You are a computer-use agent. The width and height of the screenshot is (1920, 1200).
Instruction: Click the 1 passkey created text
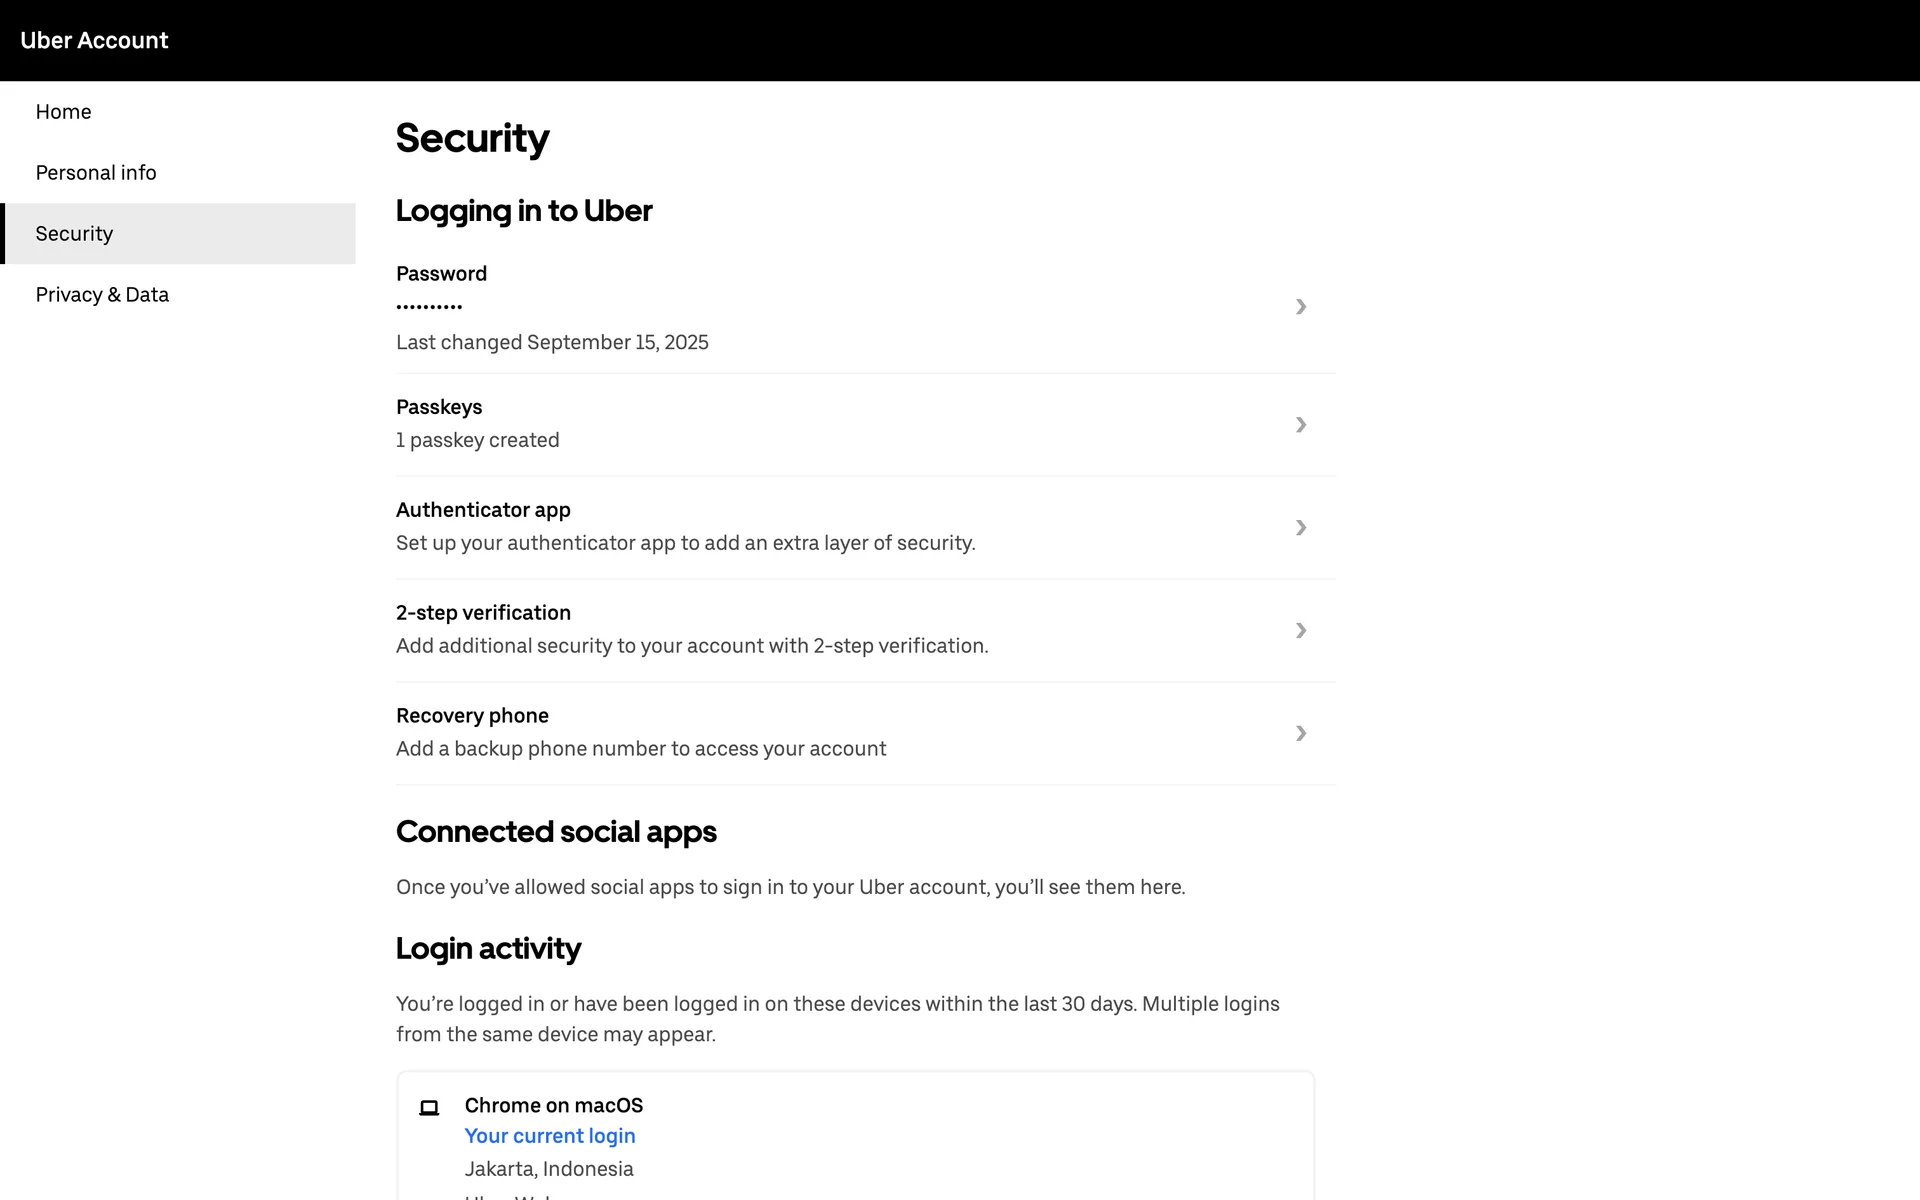[477, 440]
